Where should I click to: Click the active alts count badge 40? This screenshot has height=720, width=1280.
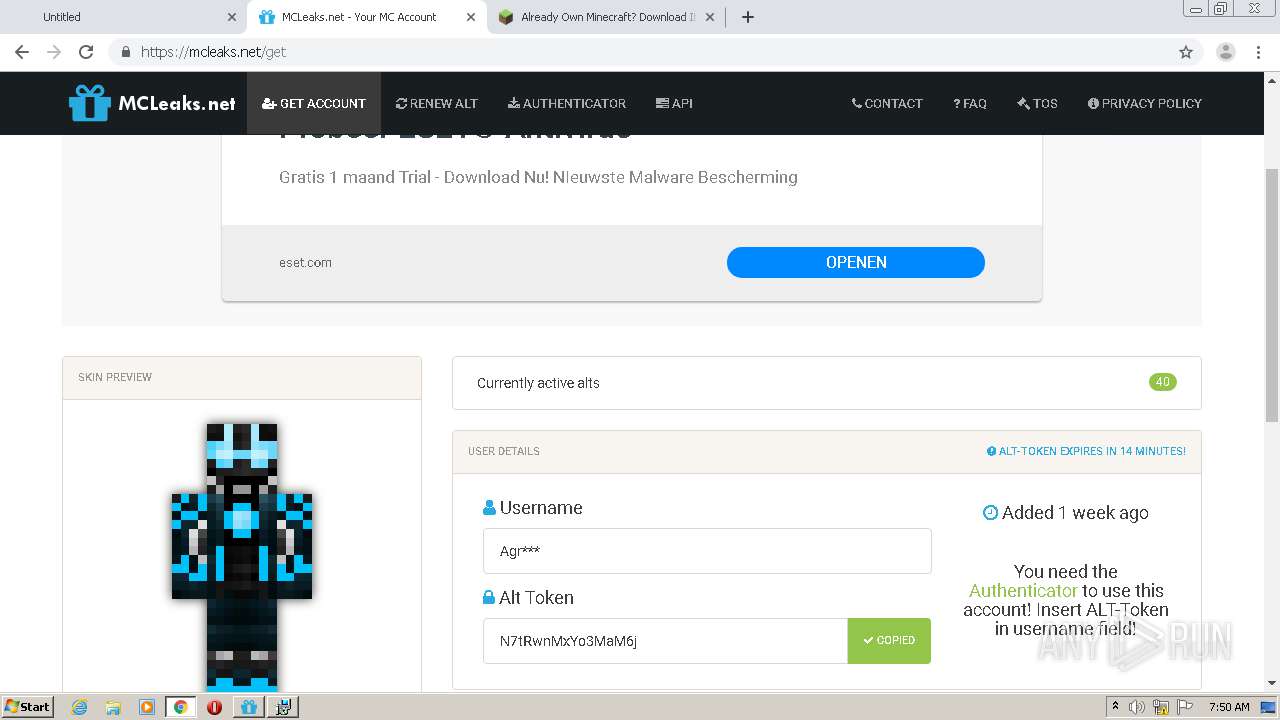(1163, 382)
